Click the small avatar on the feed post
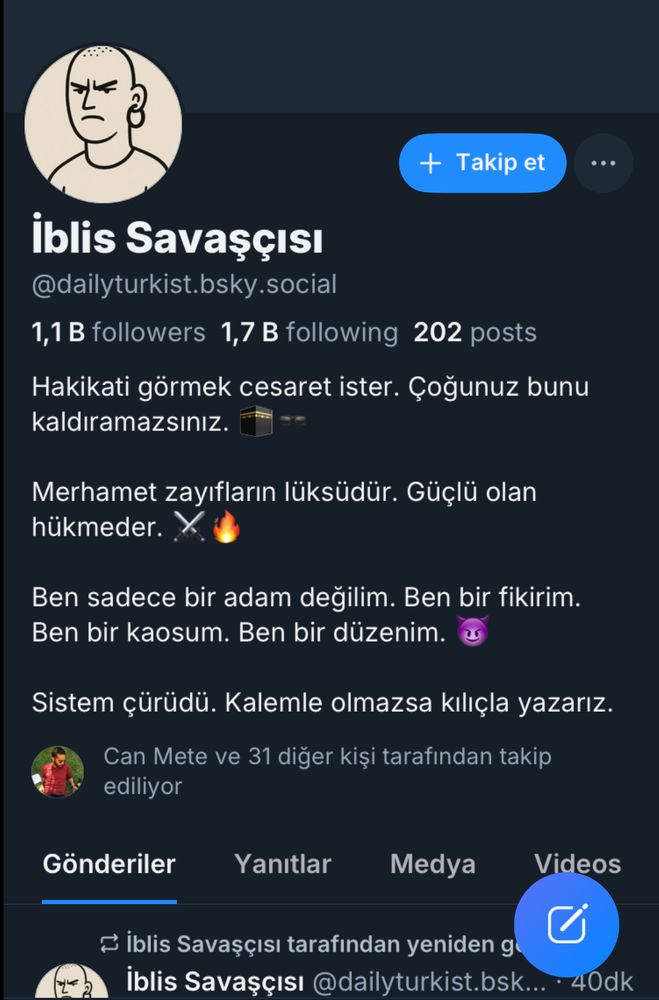Screen dimensions: 659x1000 pos(71,982)
